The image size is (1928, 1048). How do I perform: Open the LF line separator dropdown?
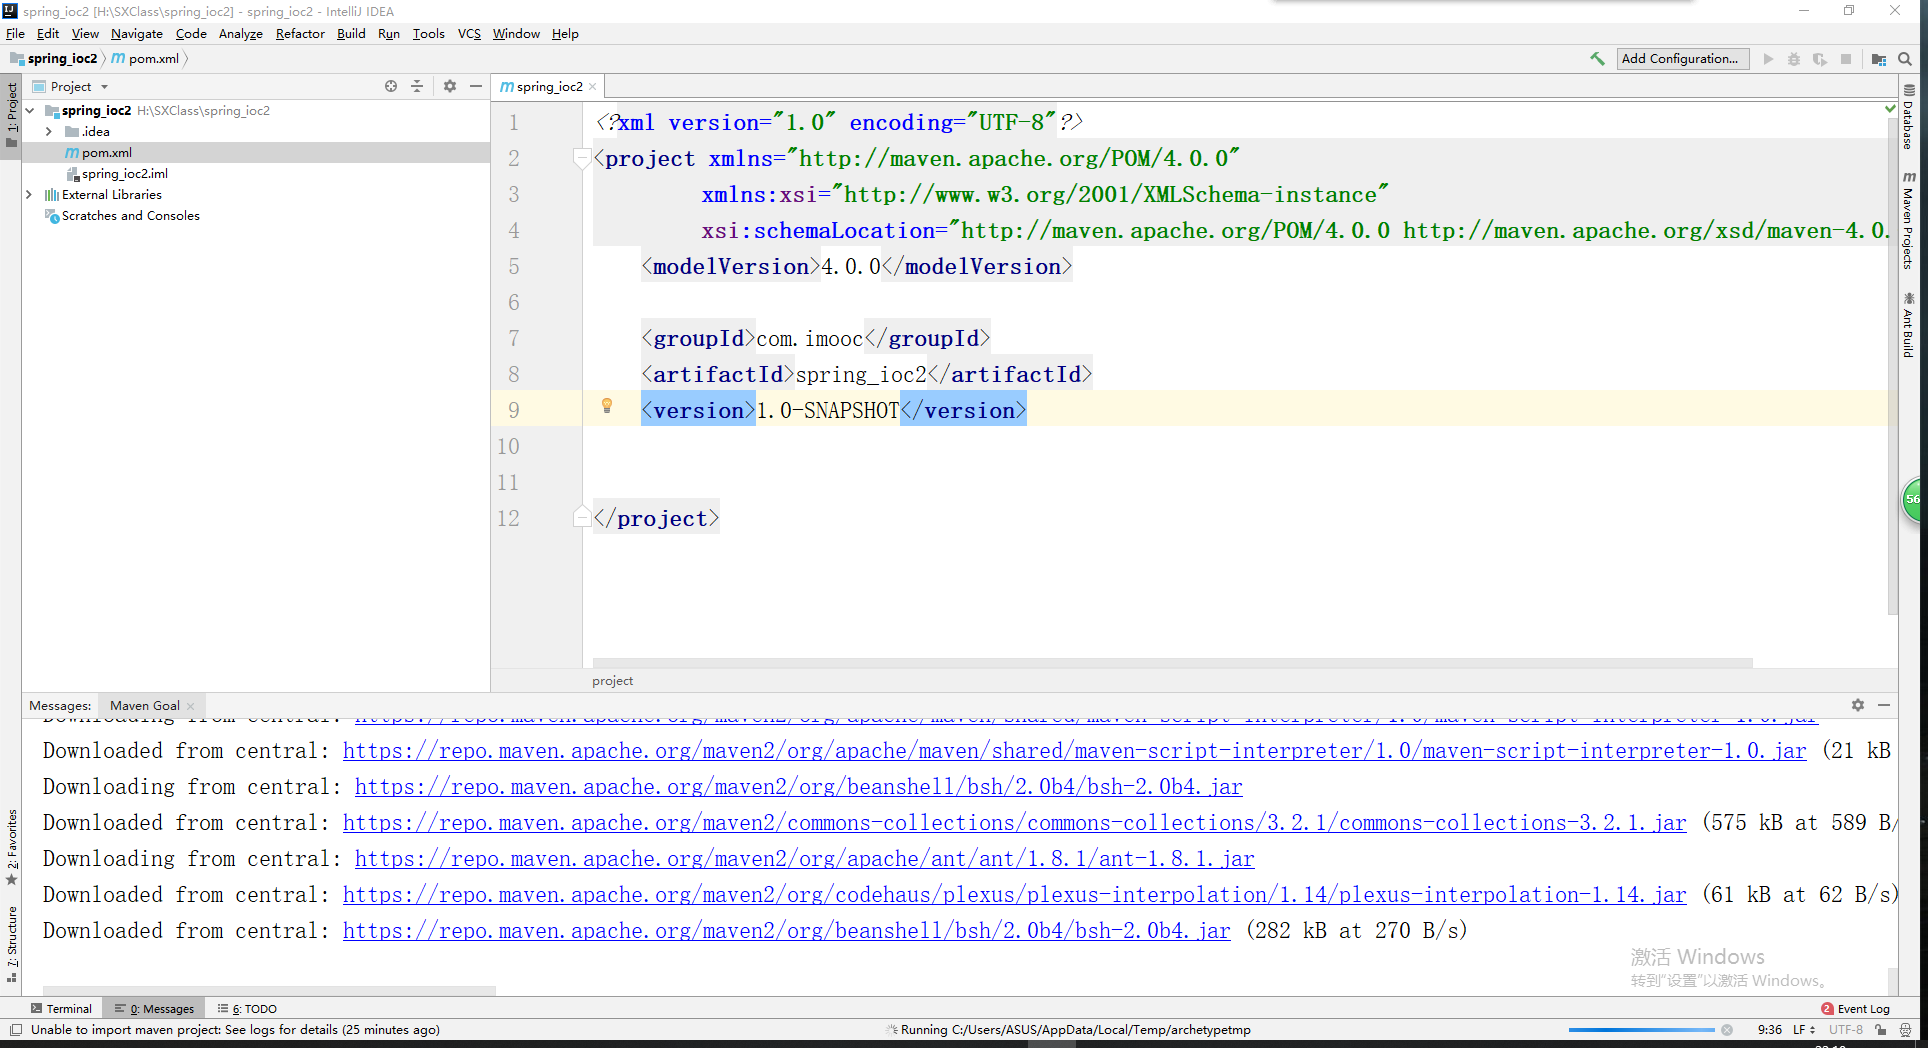coord(1804,1030)
